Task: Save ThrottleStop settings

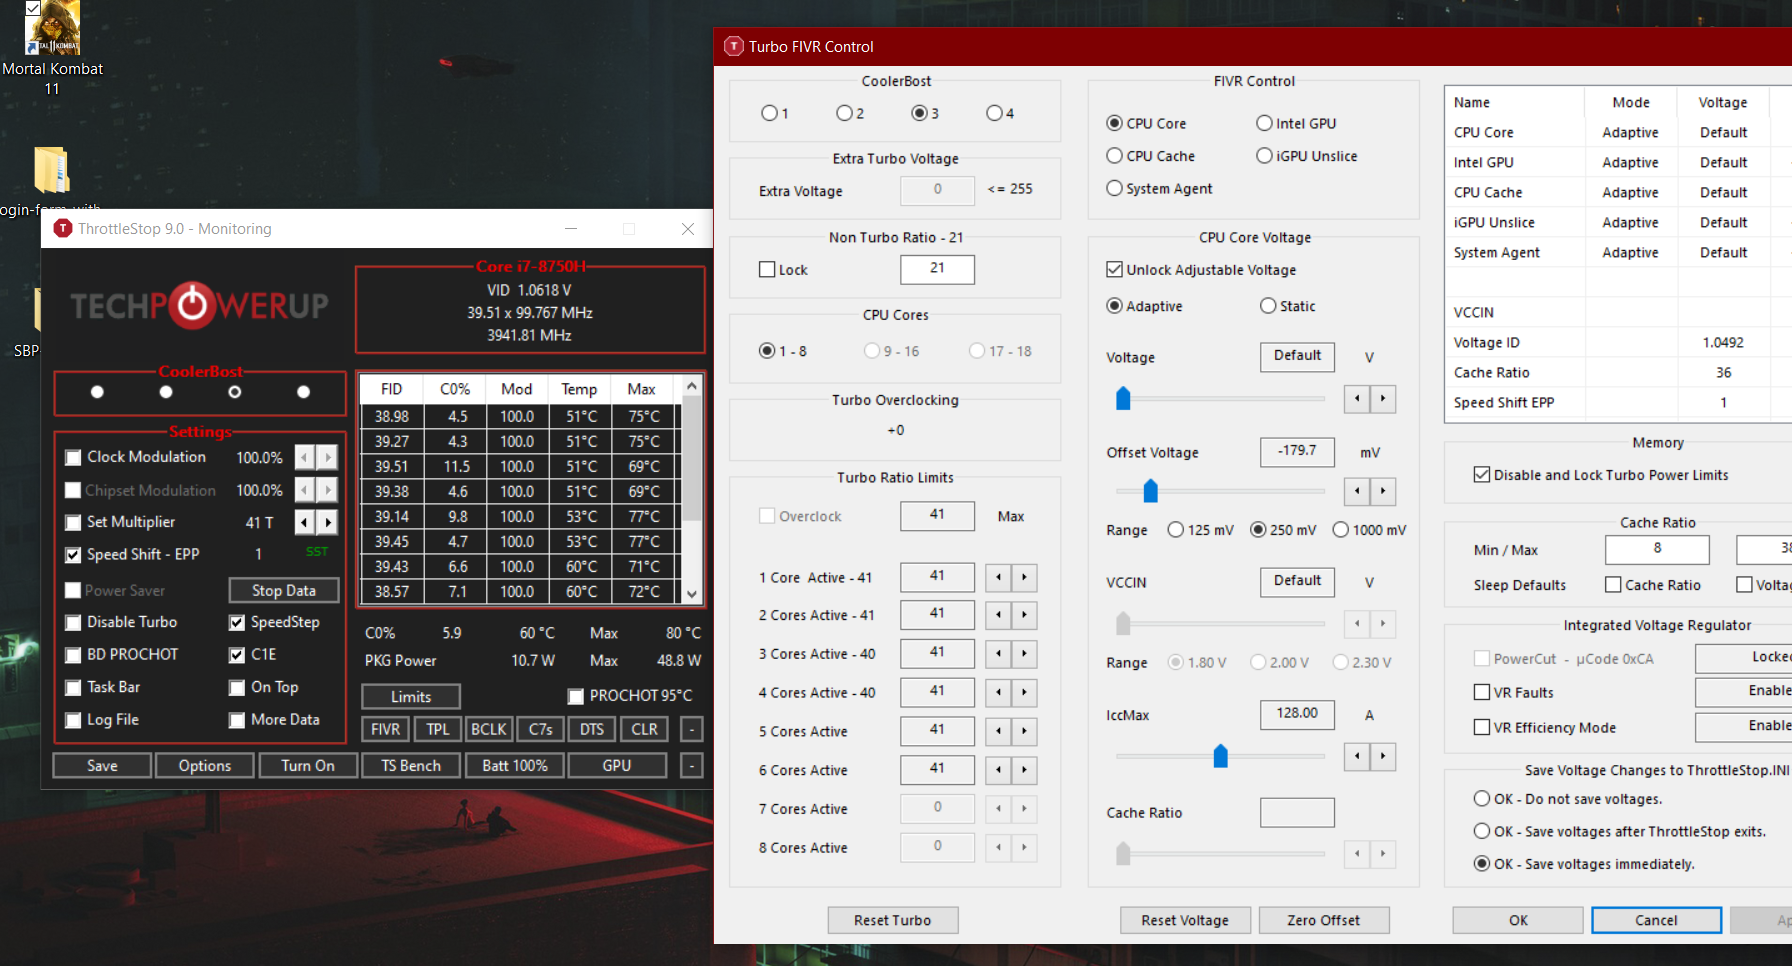Action: click(x=102, y=766)
